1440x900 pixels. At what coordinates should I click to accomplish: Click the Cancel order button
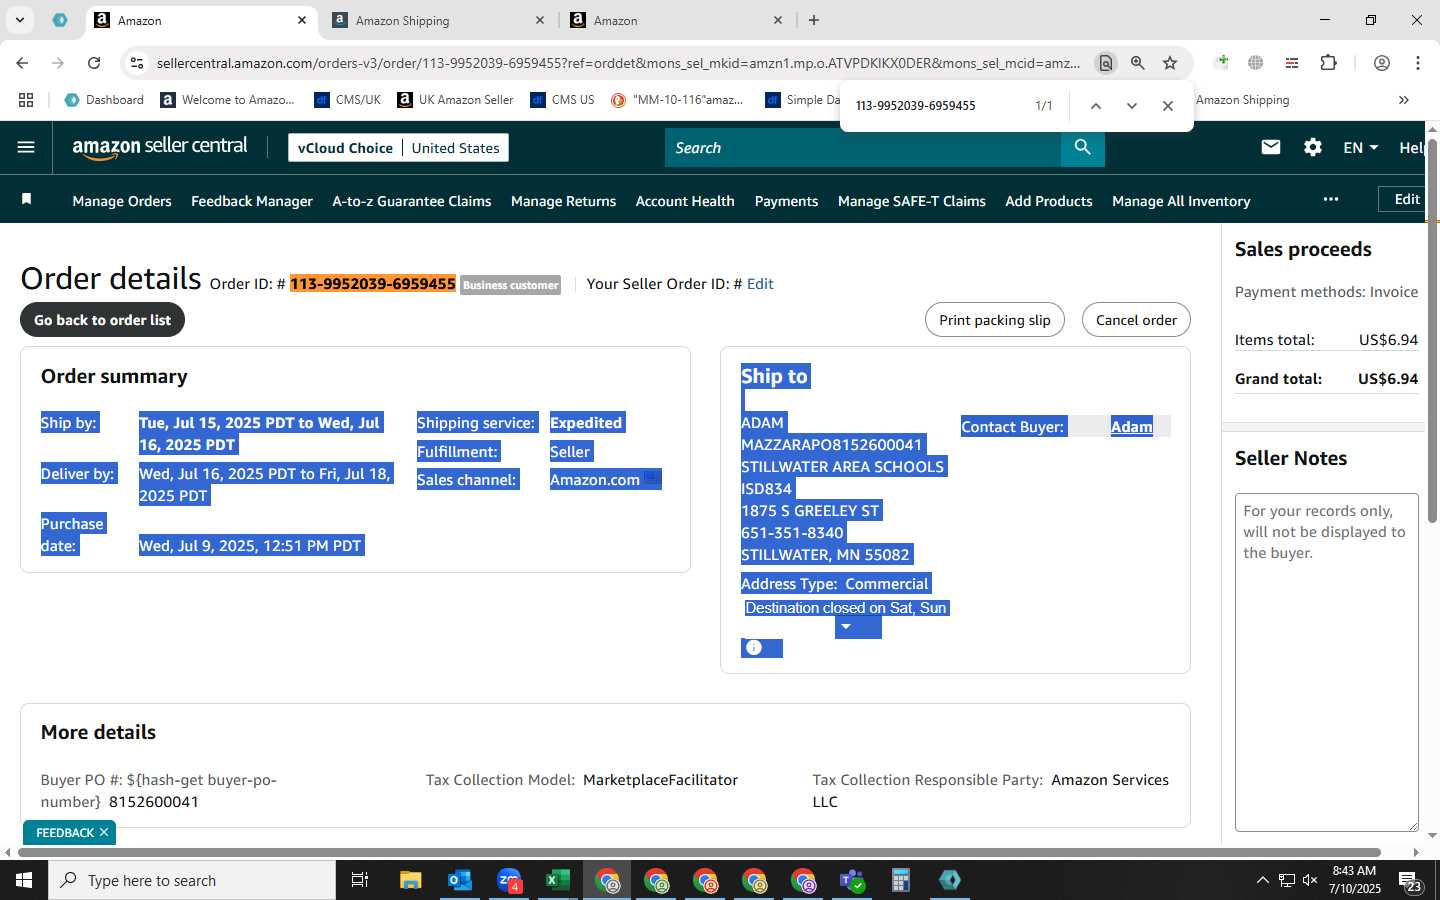1136,320
